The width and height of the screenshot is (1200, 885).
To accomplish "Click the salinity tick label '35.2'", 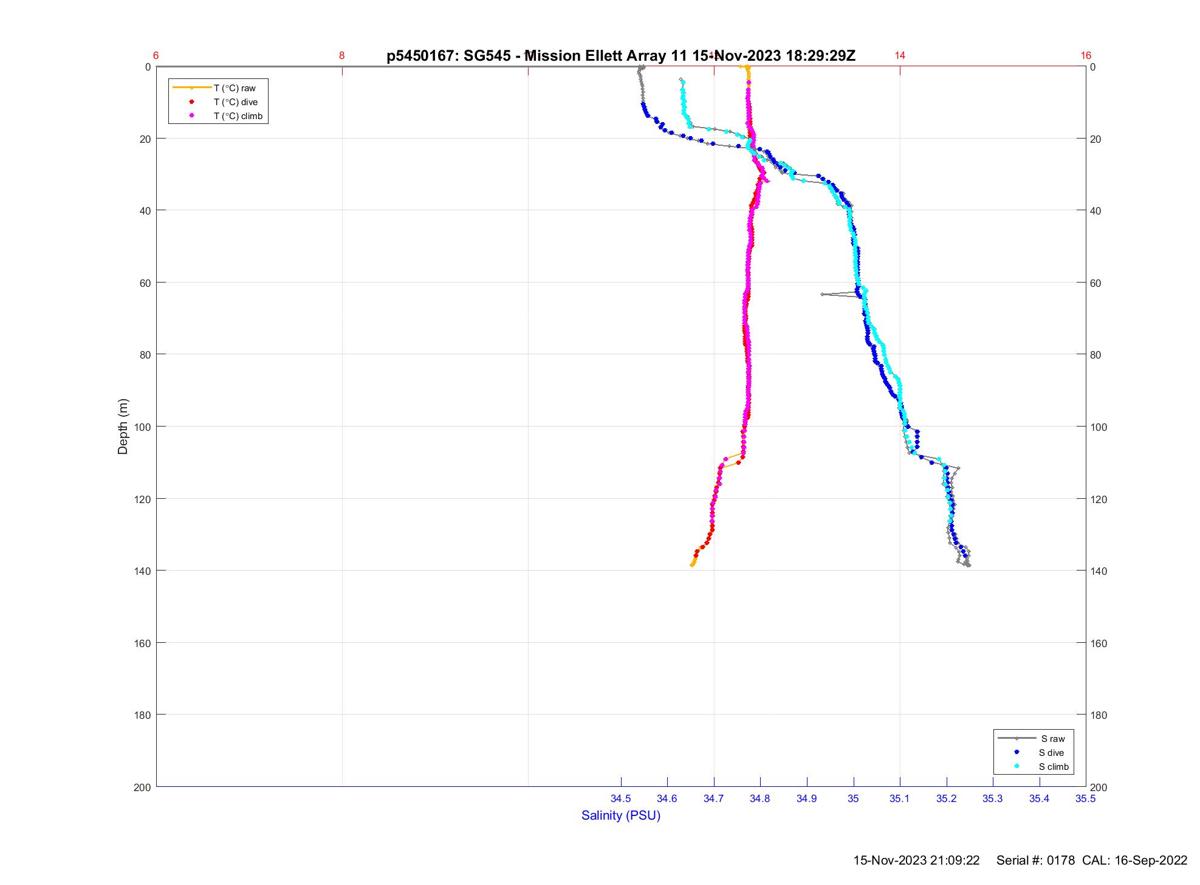I will coord(946,799).
